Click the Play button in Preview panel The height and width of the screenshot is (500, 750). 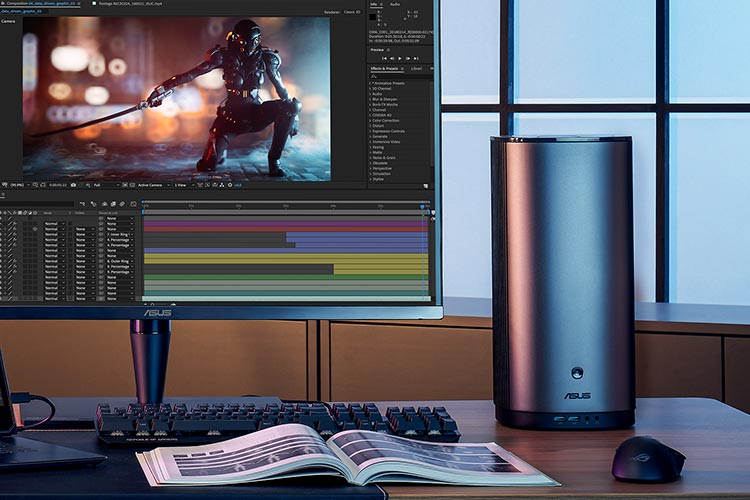click(401, 58)
